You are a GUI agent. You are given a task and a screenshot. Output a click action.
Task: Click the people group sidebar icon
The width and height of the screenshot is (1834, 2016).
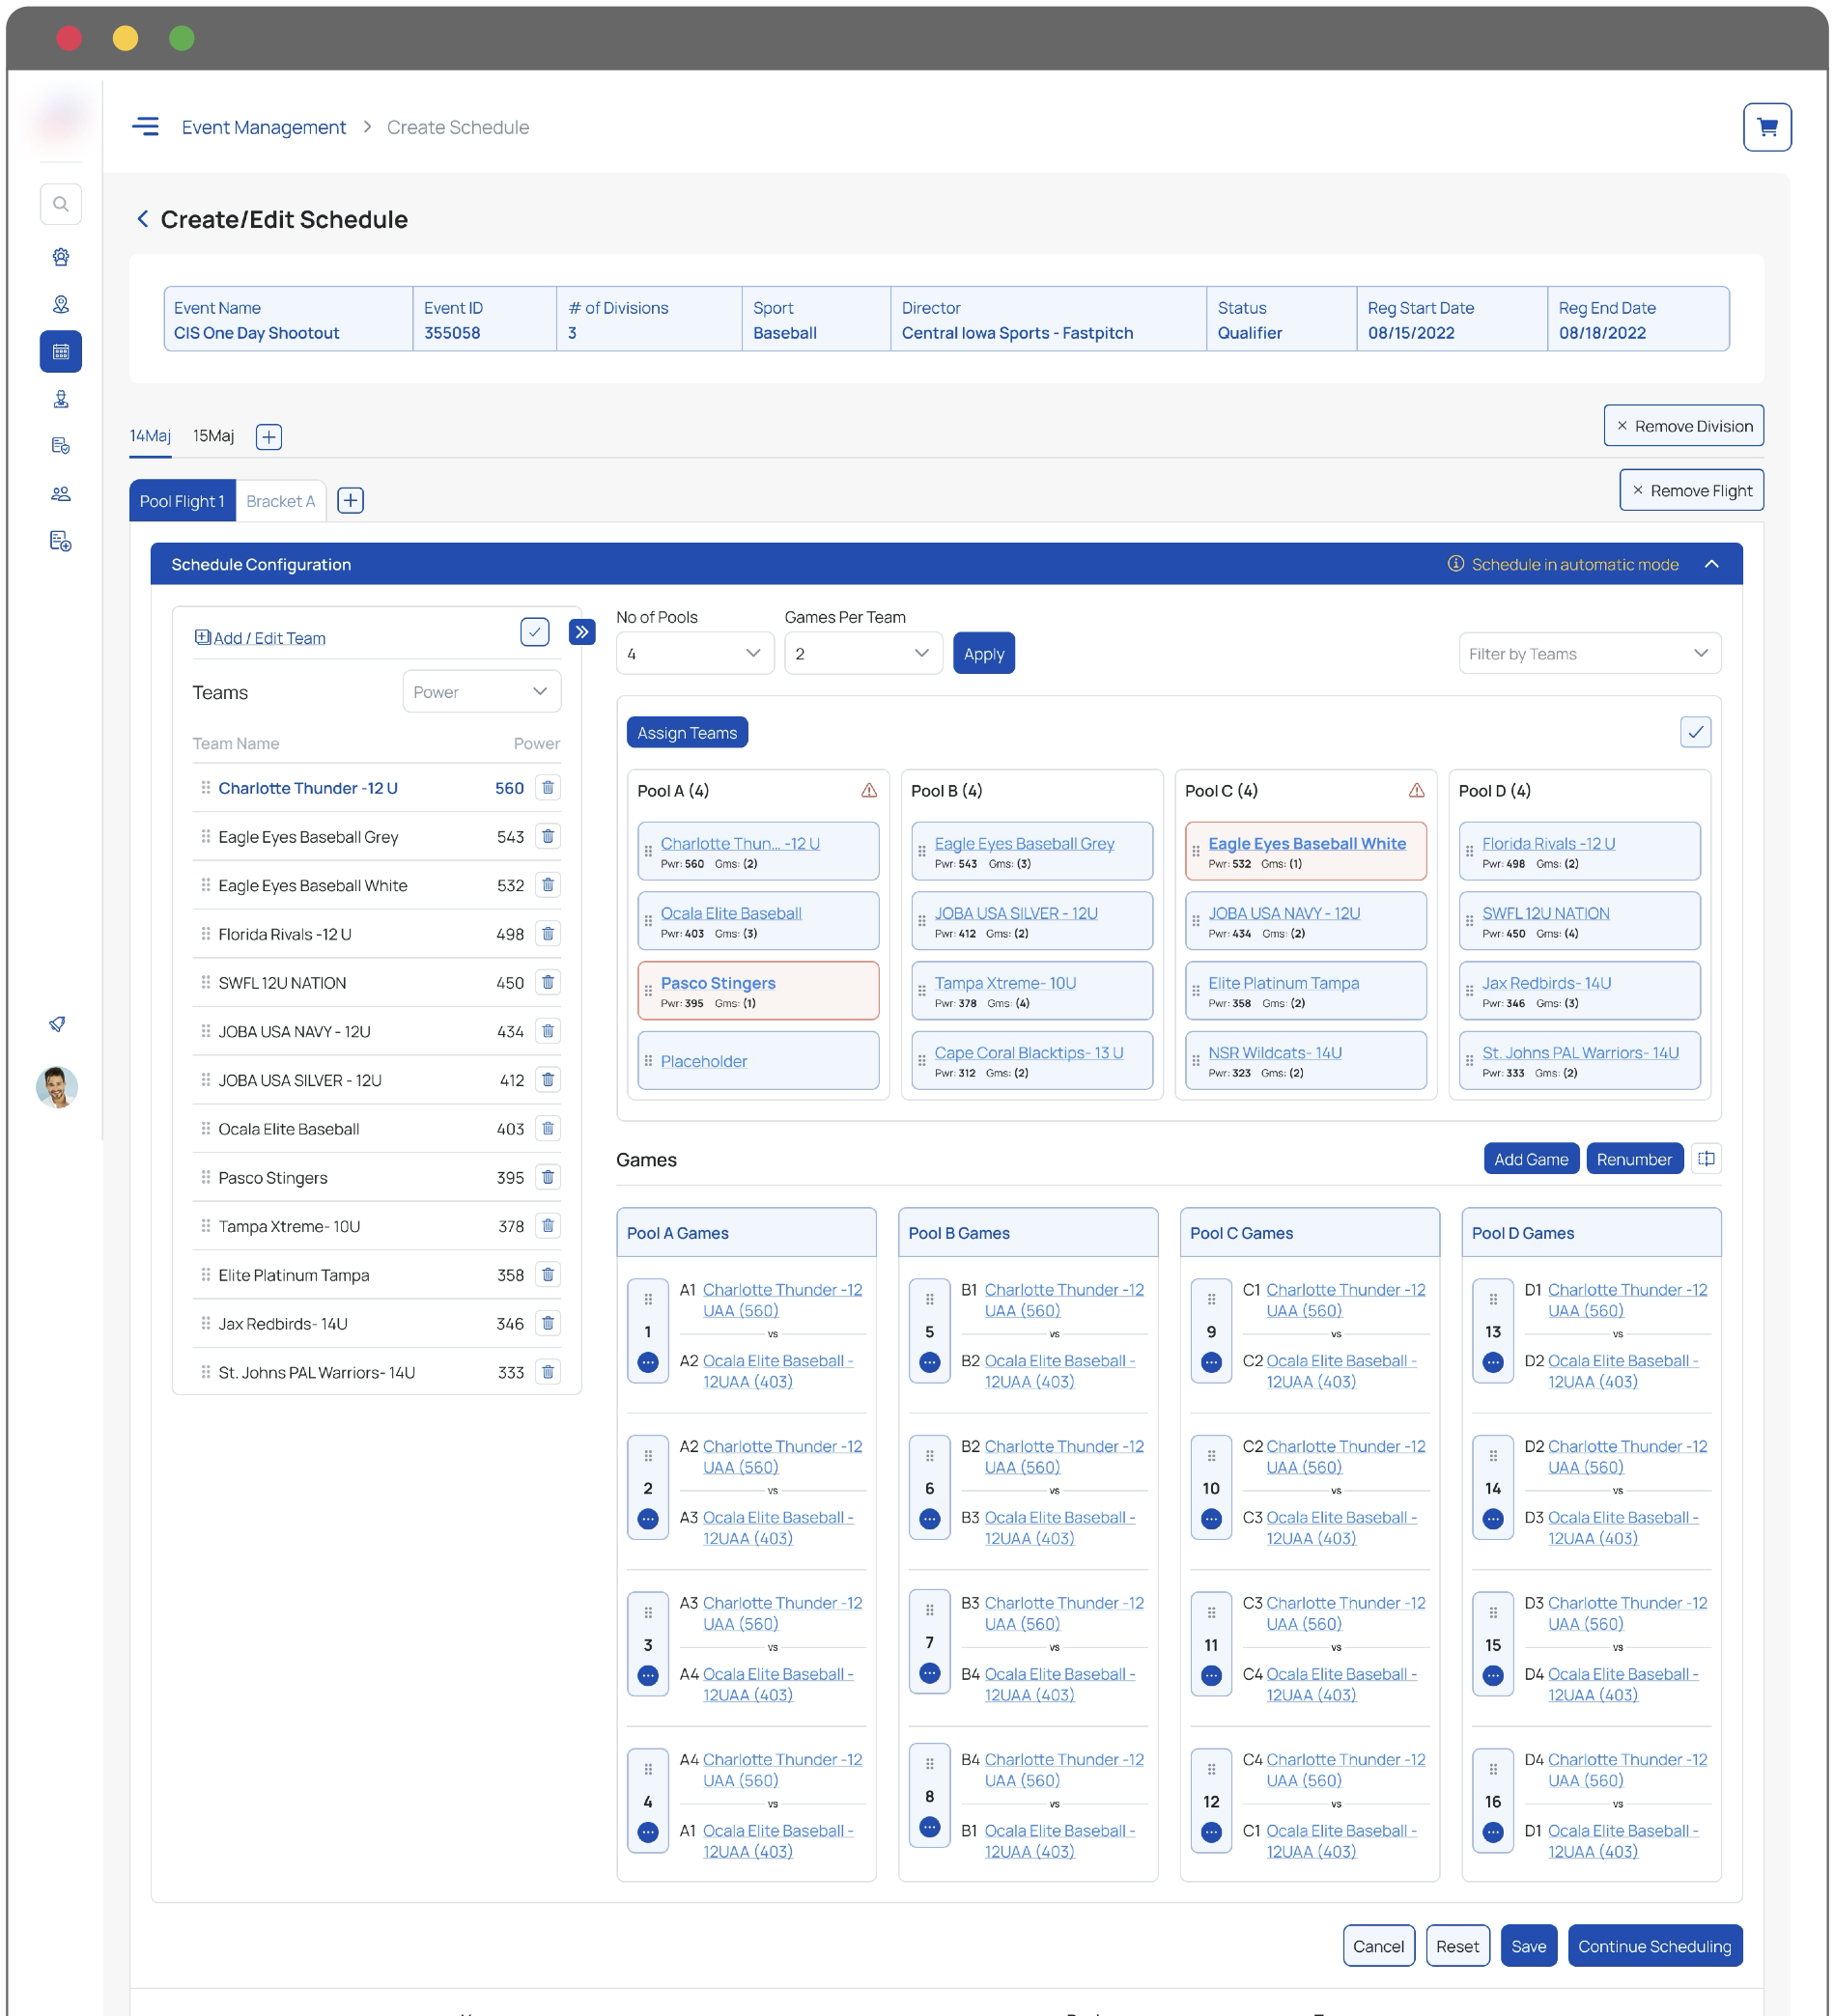61,494
